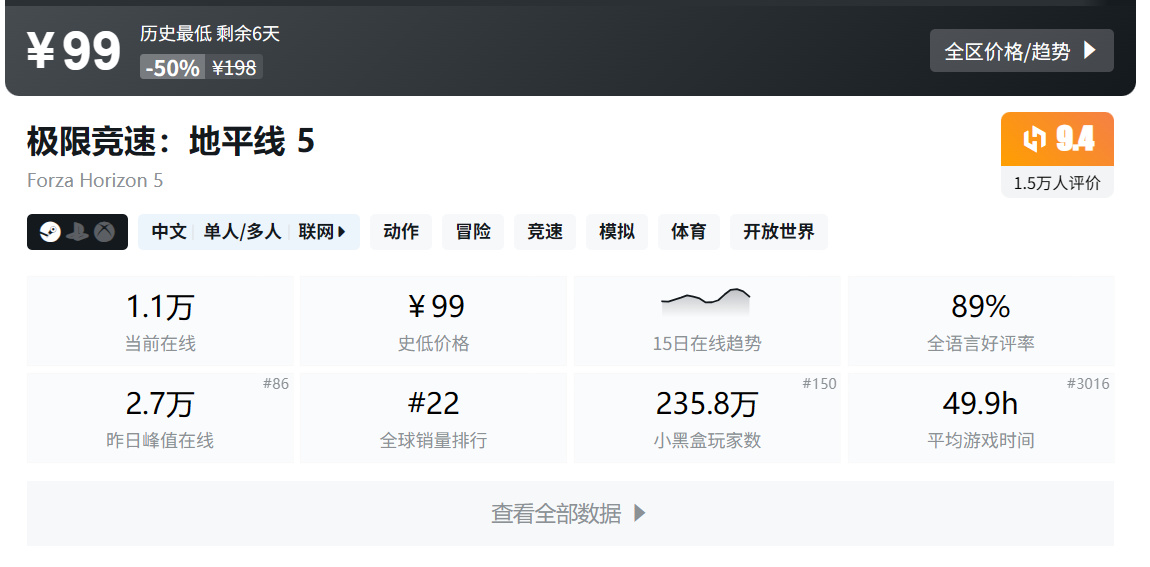The width and height of the screenshot is (1150, 567).
Task: Click the struck-through ¥198 original price
Action: (234, 67)
